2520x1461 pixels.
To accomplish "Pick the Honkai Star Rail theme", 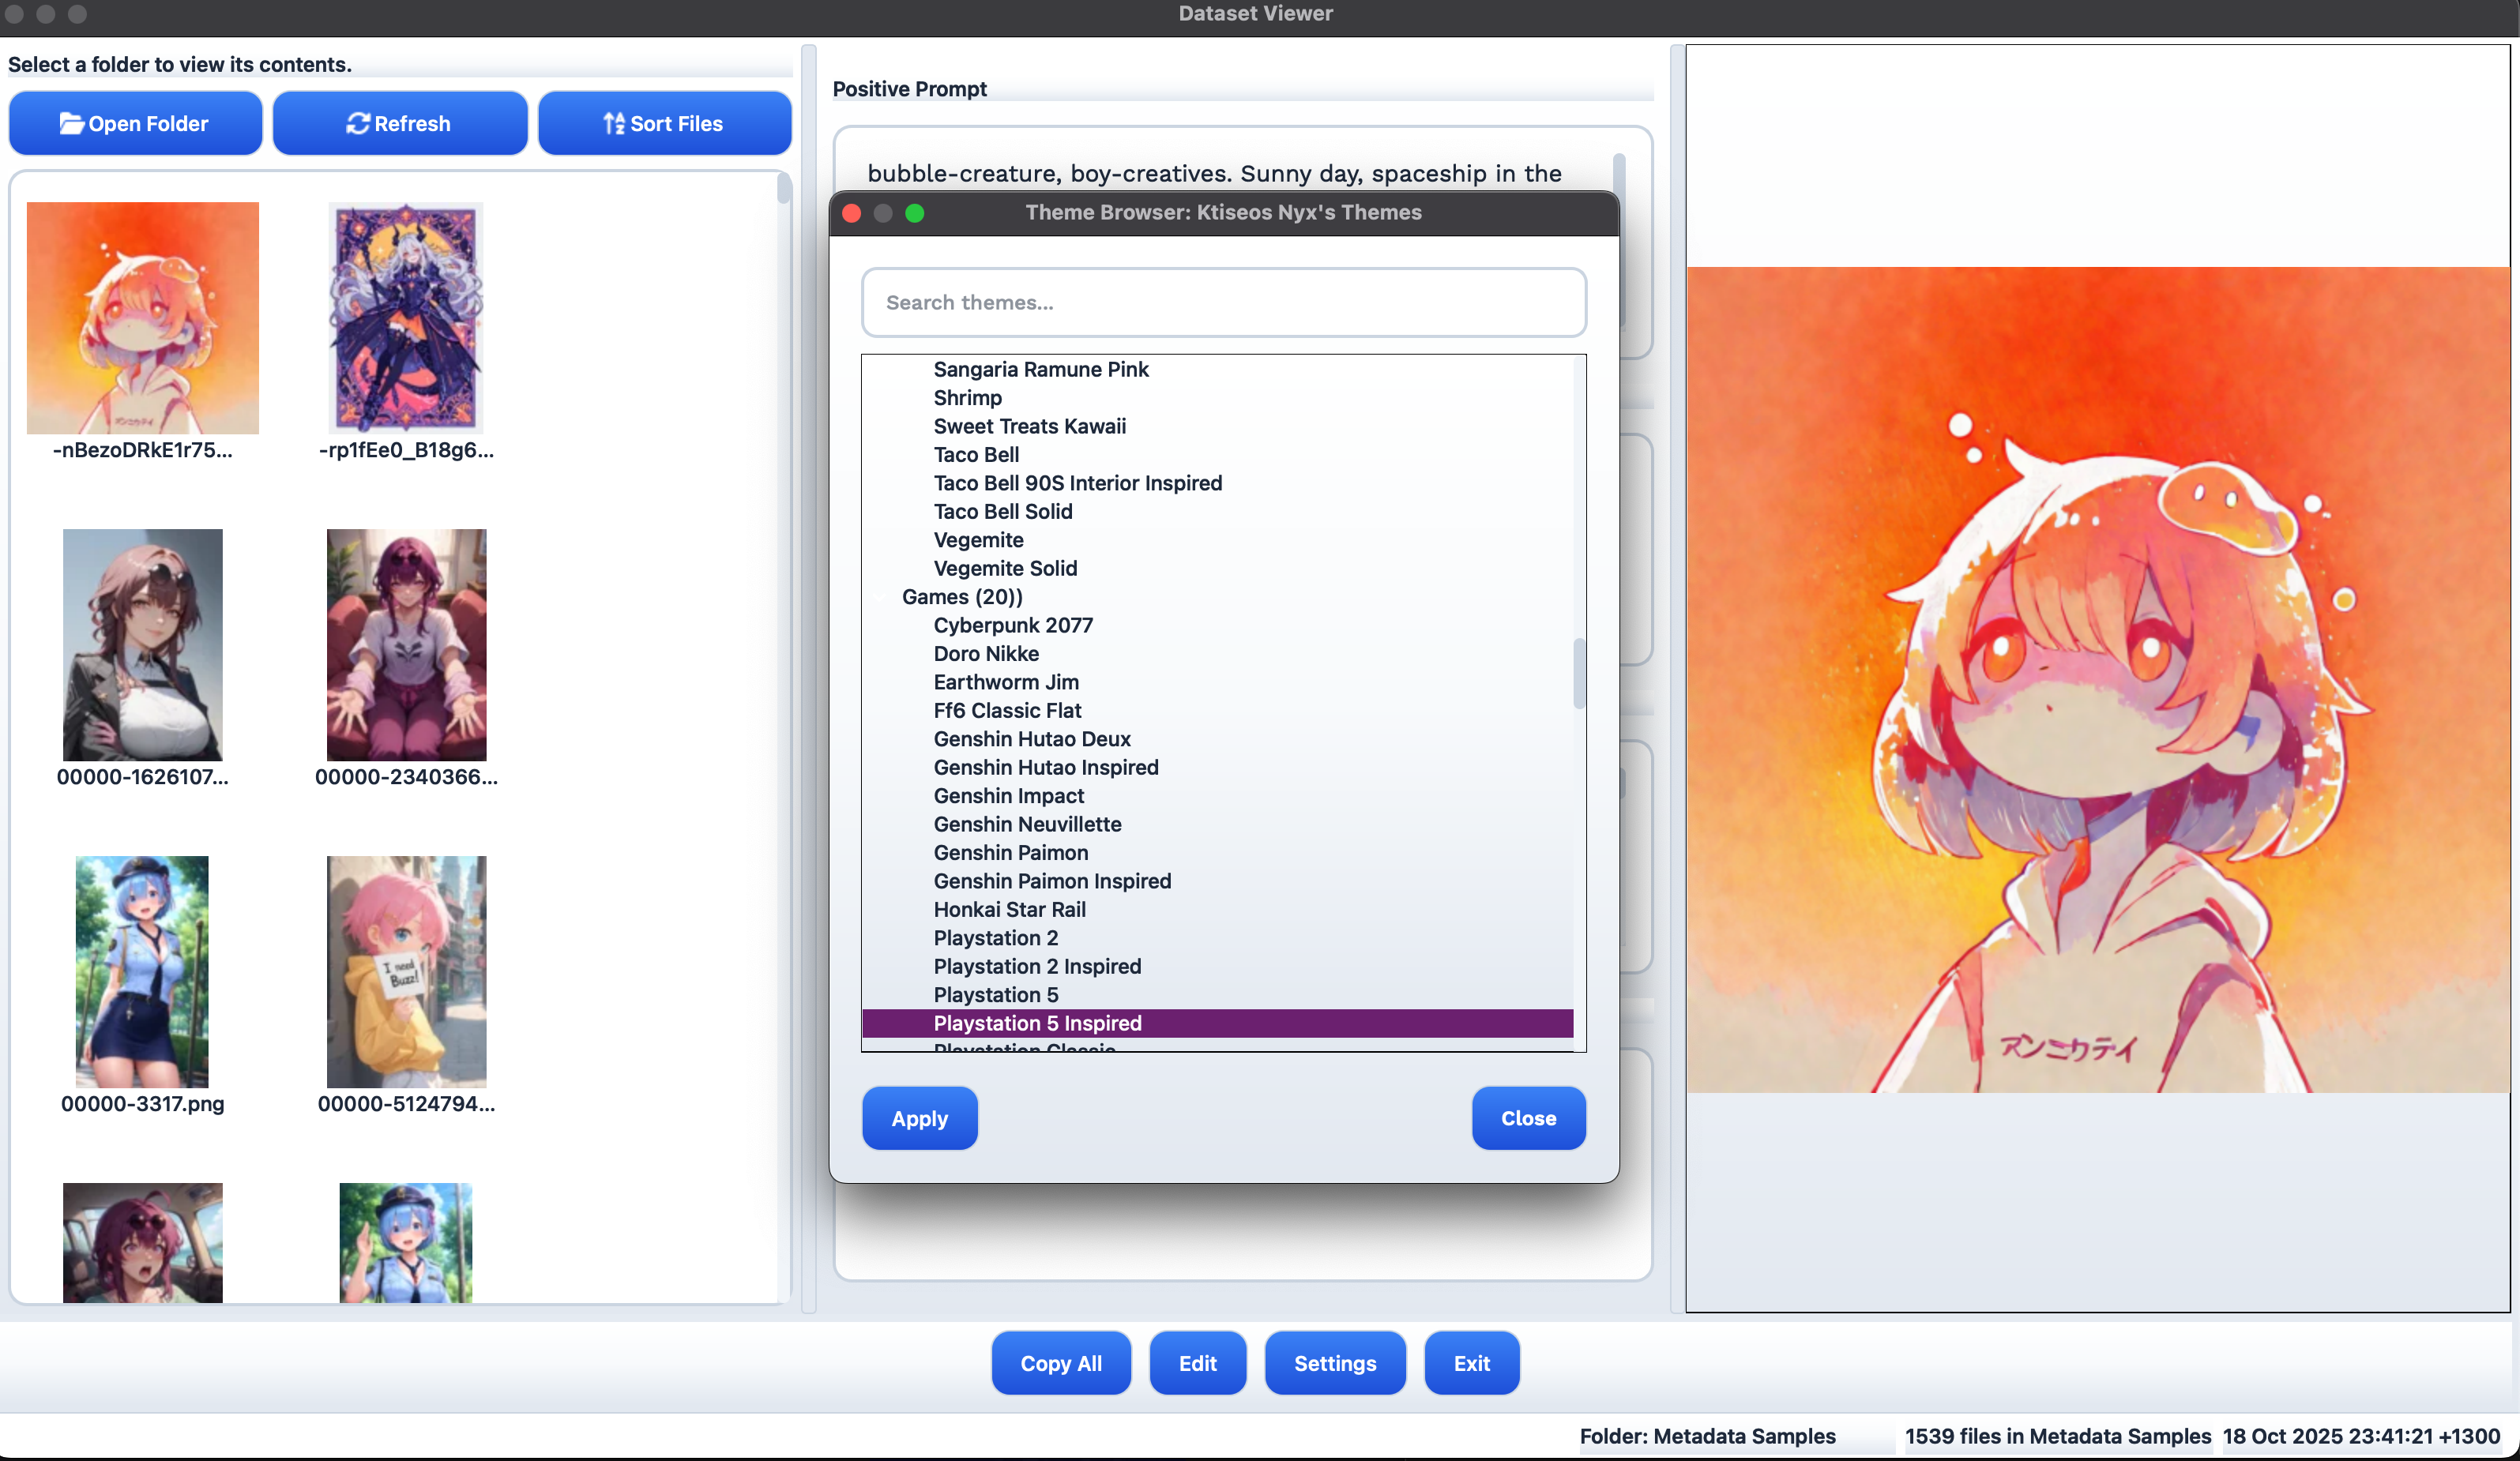I will pos(1008,909).
